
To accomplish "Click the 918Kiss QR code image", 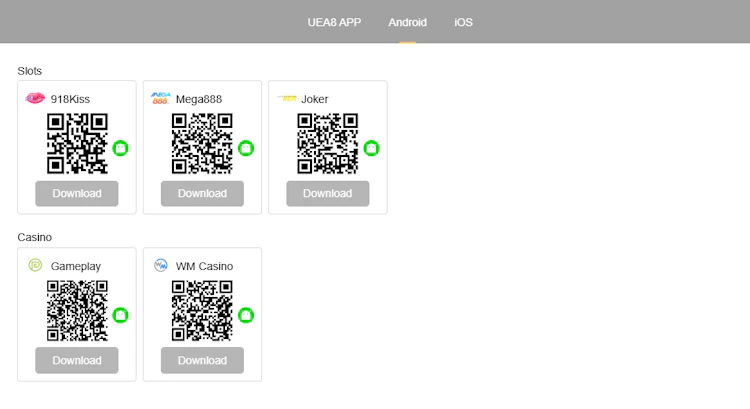I will click(x=77, y=144).
